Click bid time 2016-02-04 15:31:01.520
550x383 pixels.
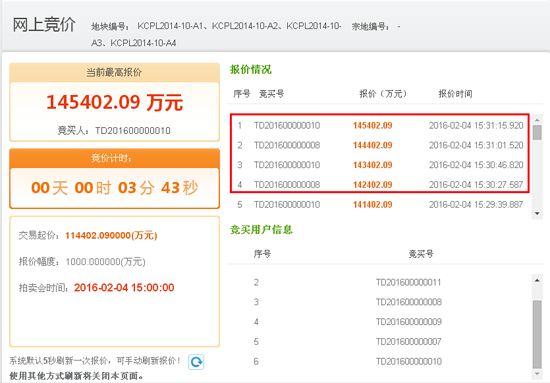(x=476, y=145)
